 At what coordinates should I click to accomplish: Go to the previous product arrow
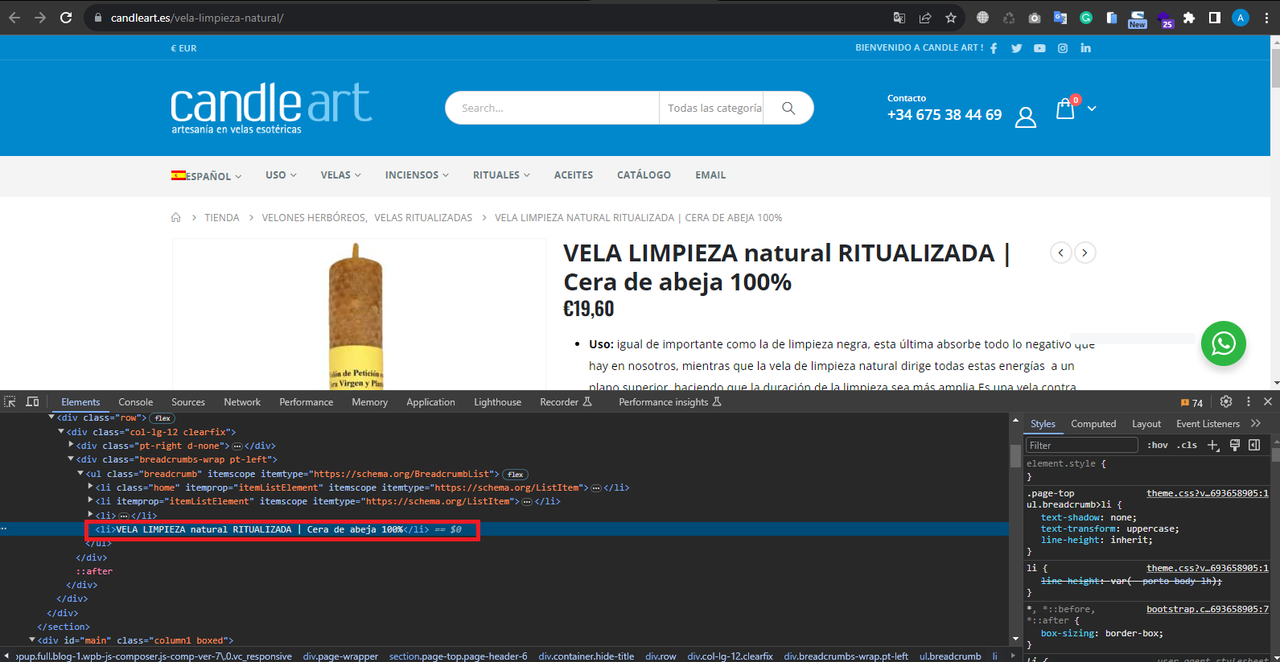(1061, 253)
